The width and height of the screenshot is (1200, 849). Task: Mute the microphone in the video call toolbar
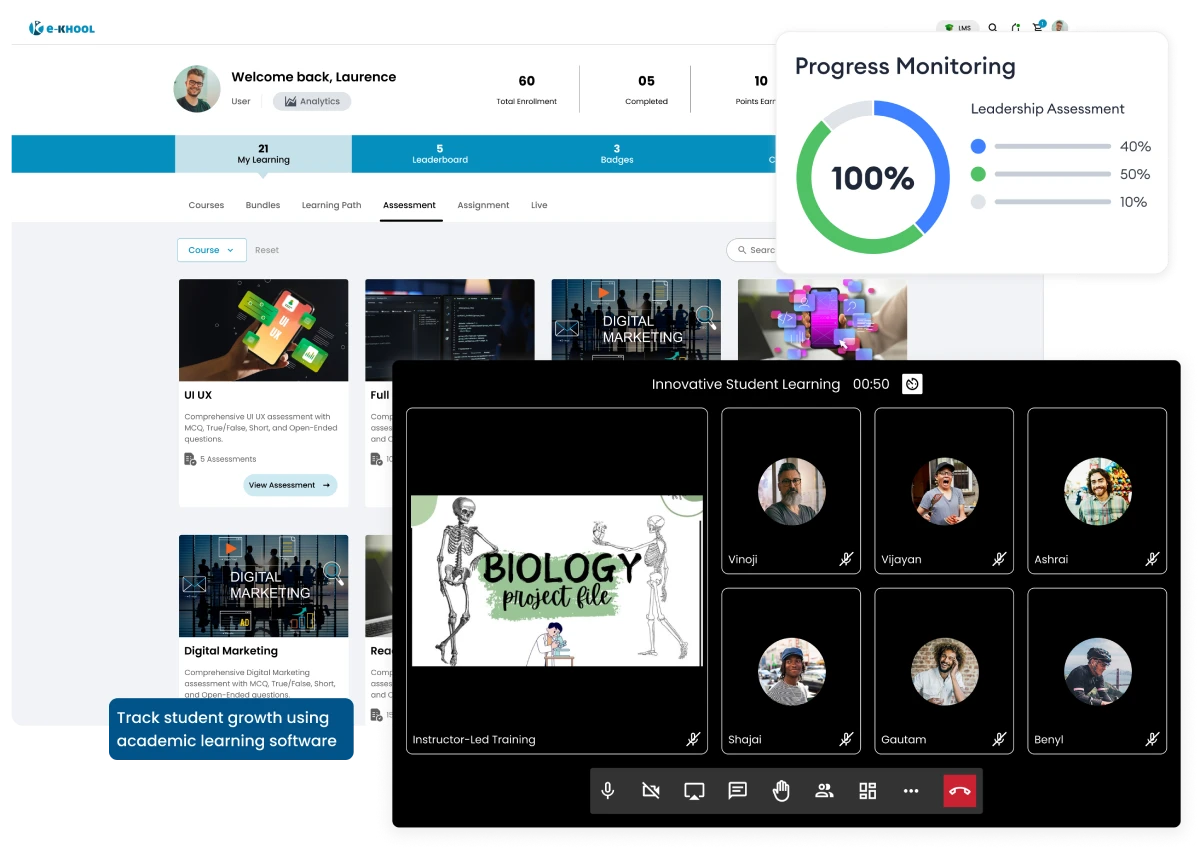point(607,790)
